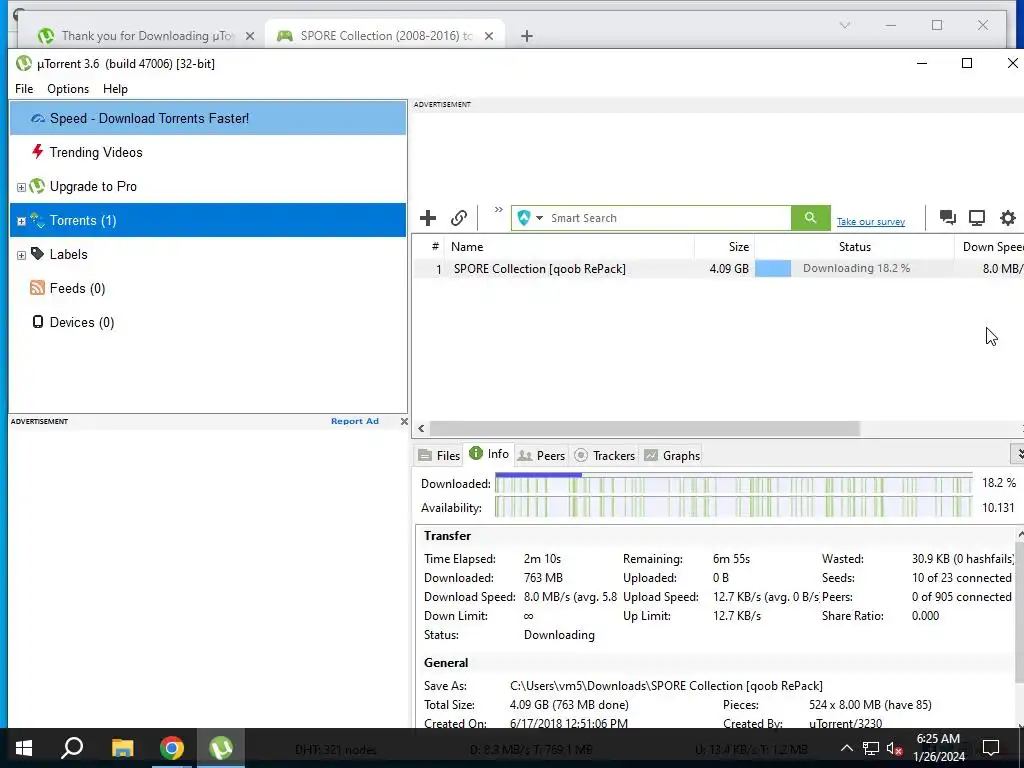The height and width of the screenshot is (768, 1024).
Task: Close the sidebar advertisement
Action: click(x=404, y=421)
